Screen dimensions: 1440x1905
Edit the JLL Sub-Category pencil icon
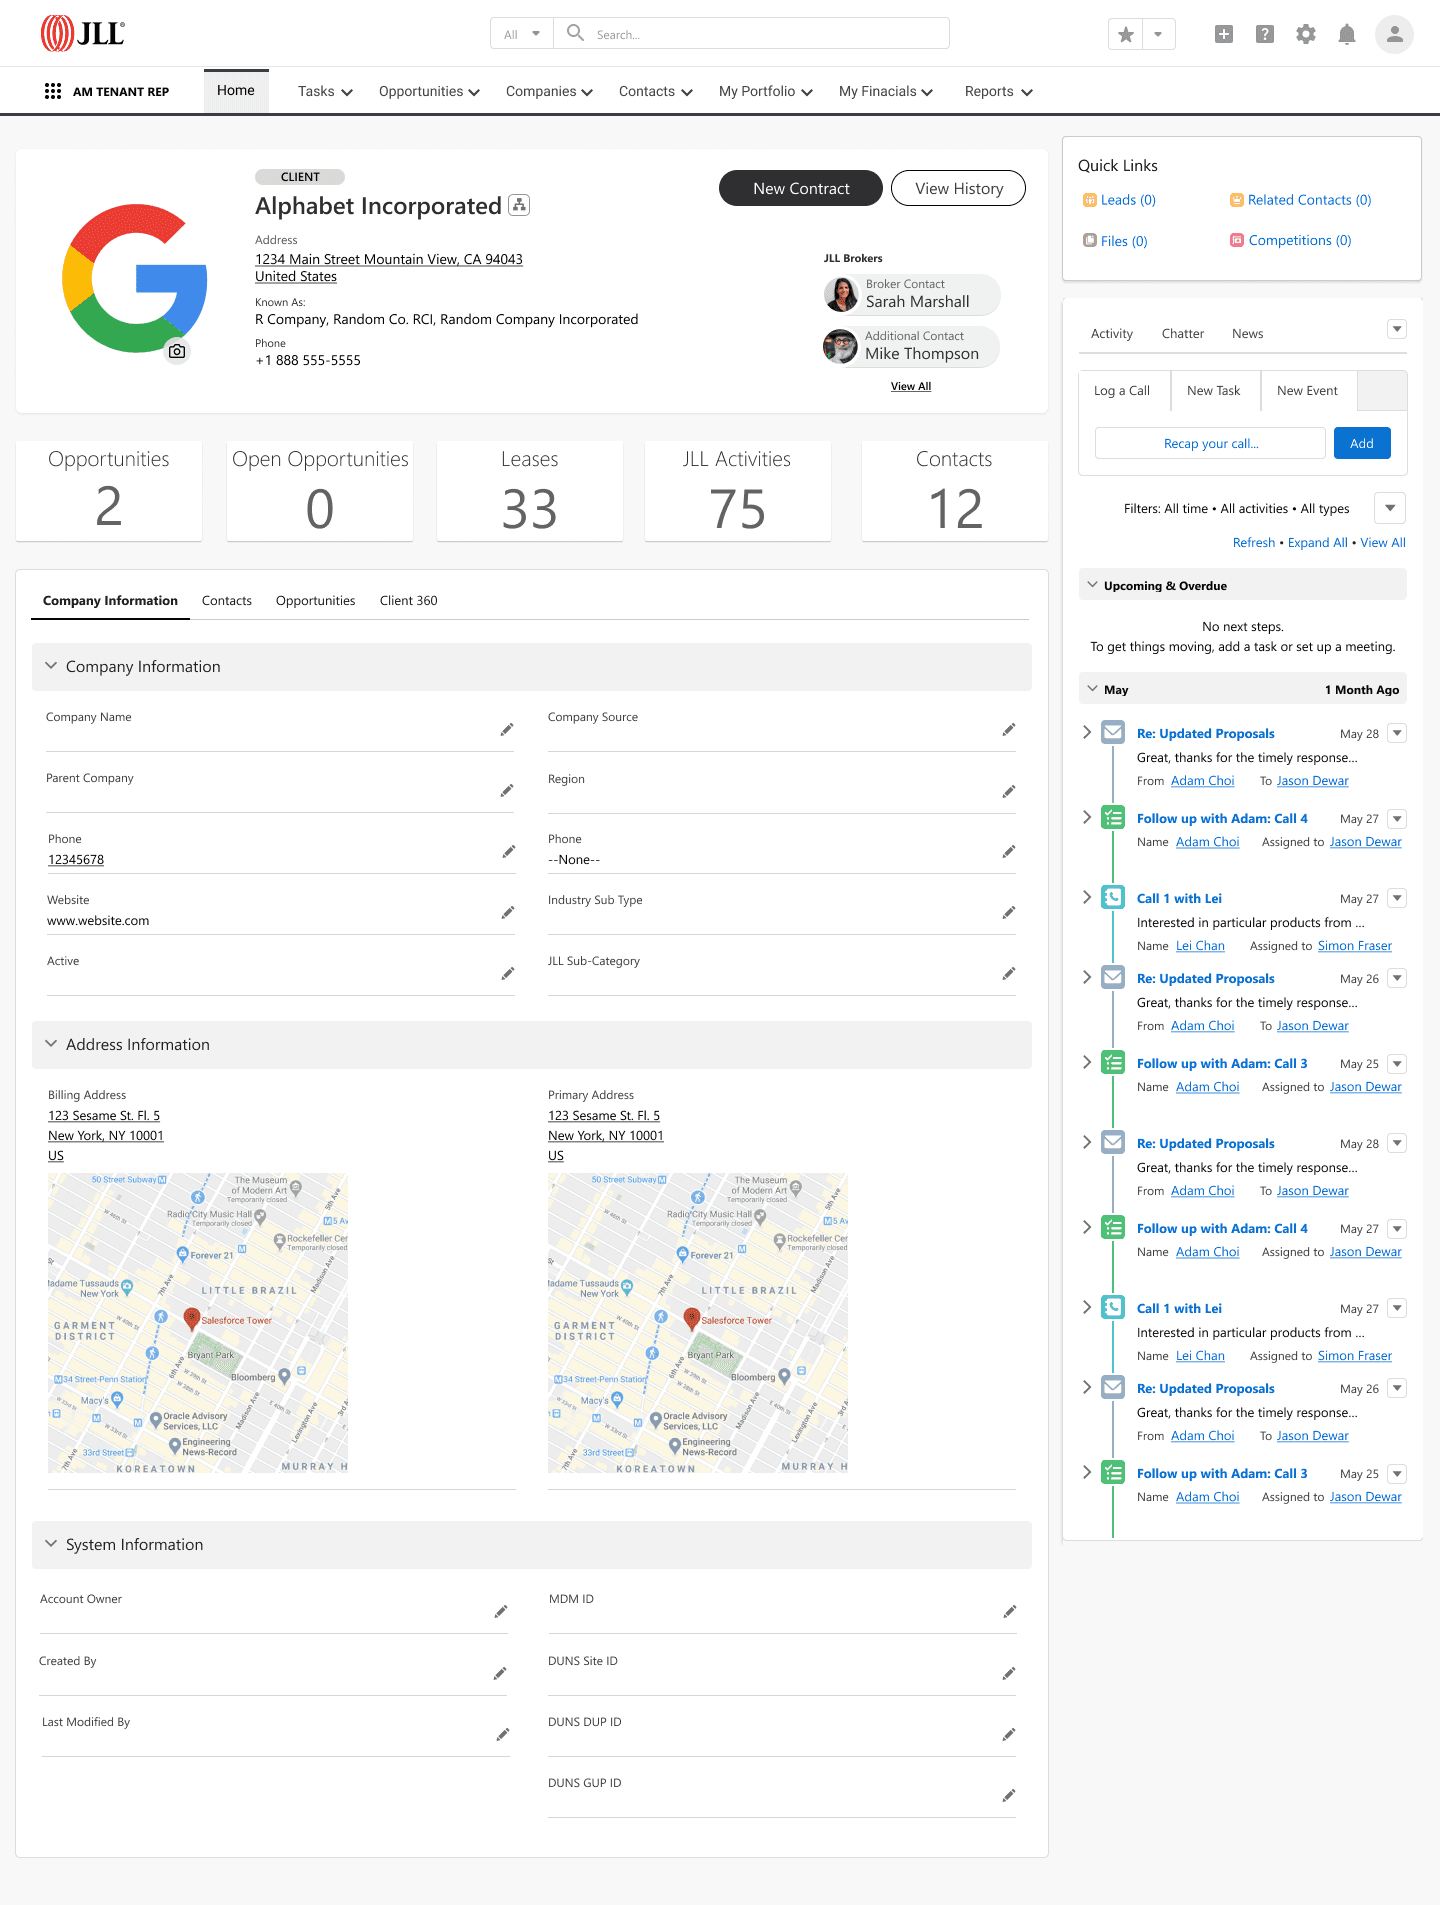coord(1009,974)
